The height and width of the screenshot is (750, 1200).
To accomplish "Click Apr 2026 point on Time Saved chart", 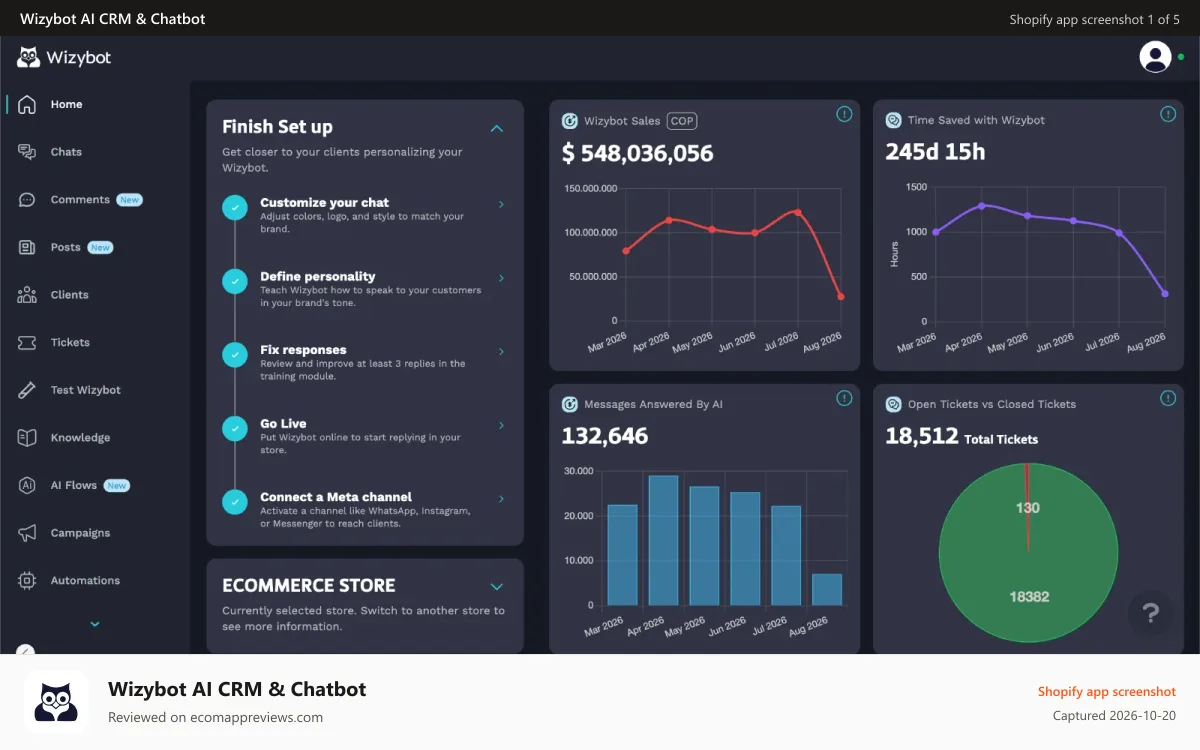I will pos(981,206).
